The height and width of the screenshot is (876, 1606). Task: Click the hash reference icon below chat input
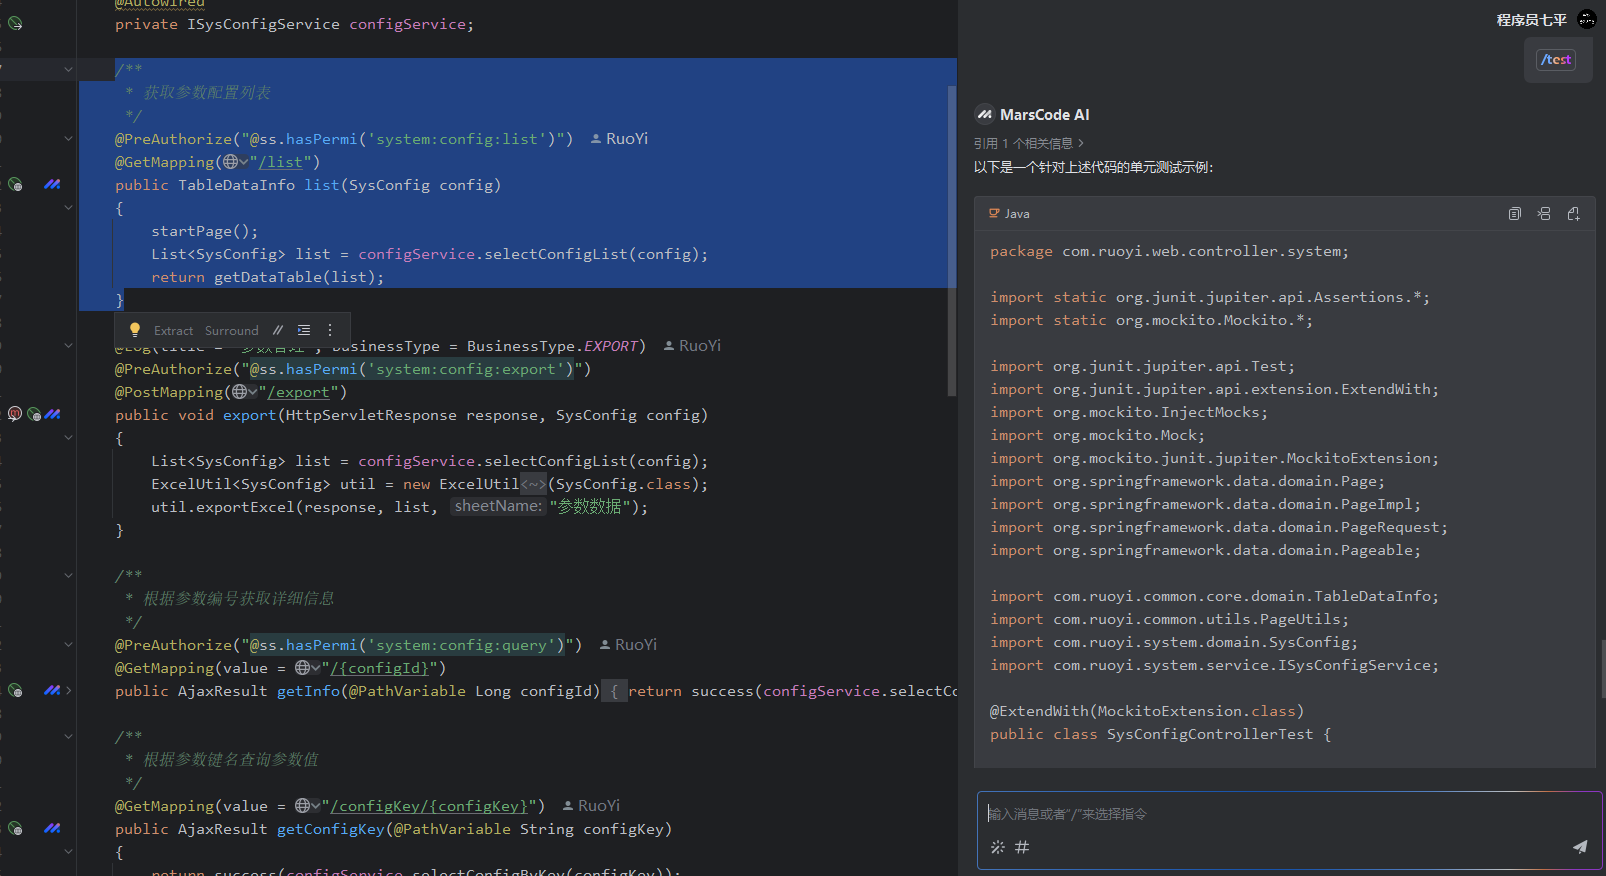coord(1022,847)
